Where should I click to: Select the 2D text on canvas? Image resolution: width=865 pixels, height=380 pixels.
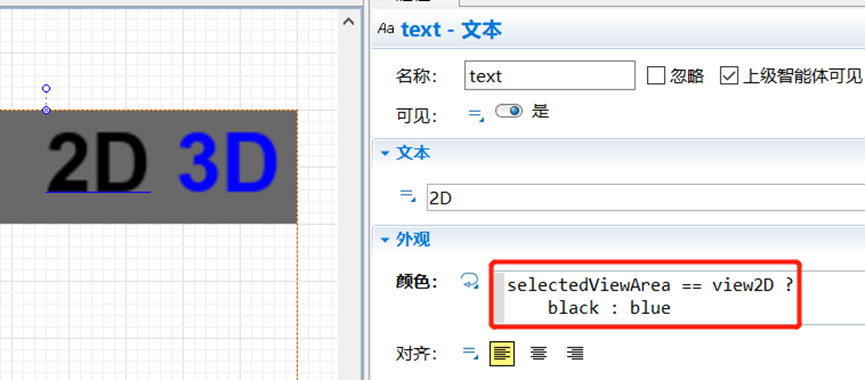98,163
